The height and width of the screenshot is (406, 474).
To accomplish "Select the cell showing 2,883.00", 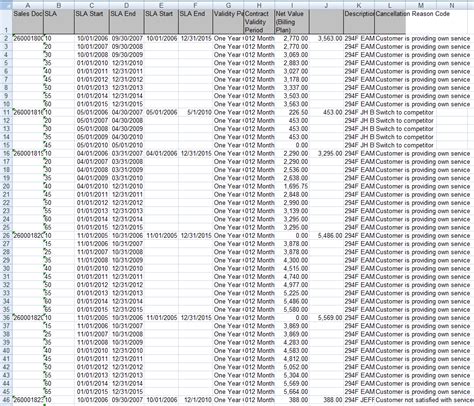I will tap(292, 63).
